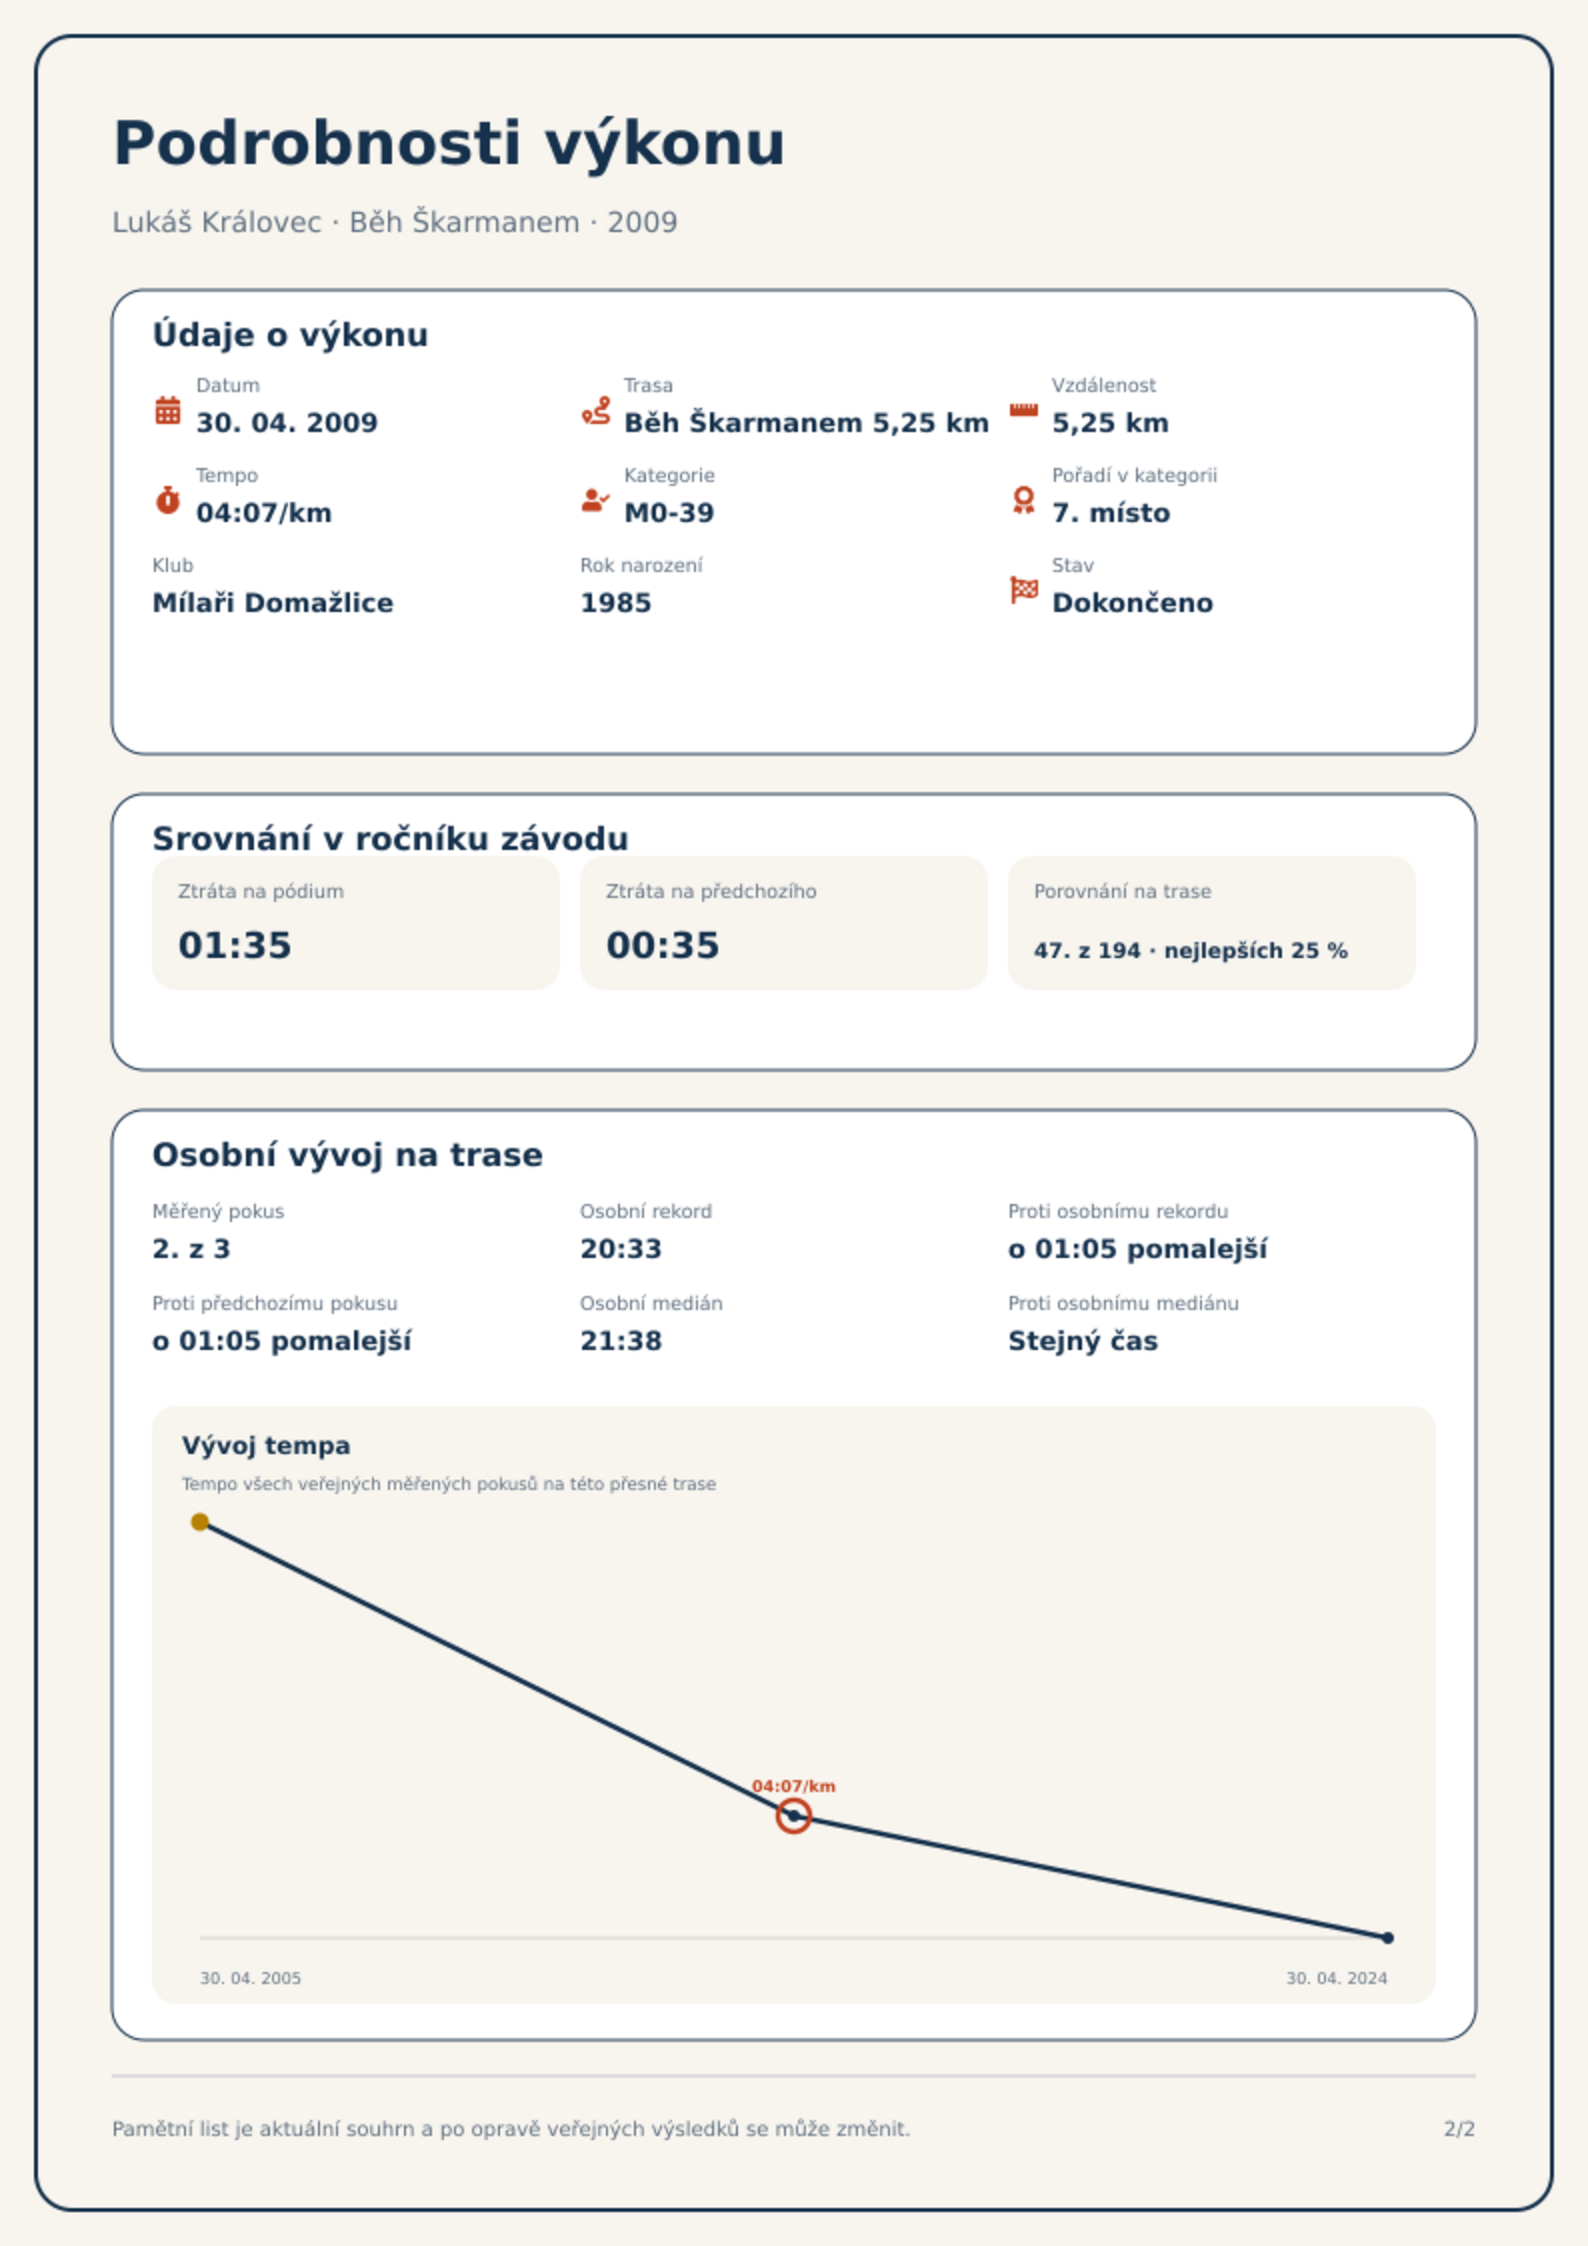Click the Osobní rekord value 20:33
The width and height of the screenshot is (1588, 2246).
[x=621, y=1249]
